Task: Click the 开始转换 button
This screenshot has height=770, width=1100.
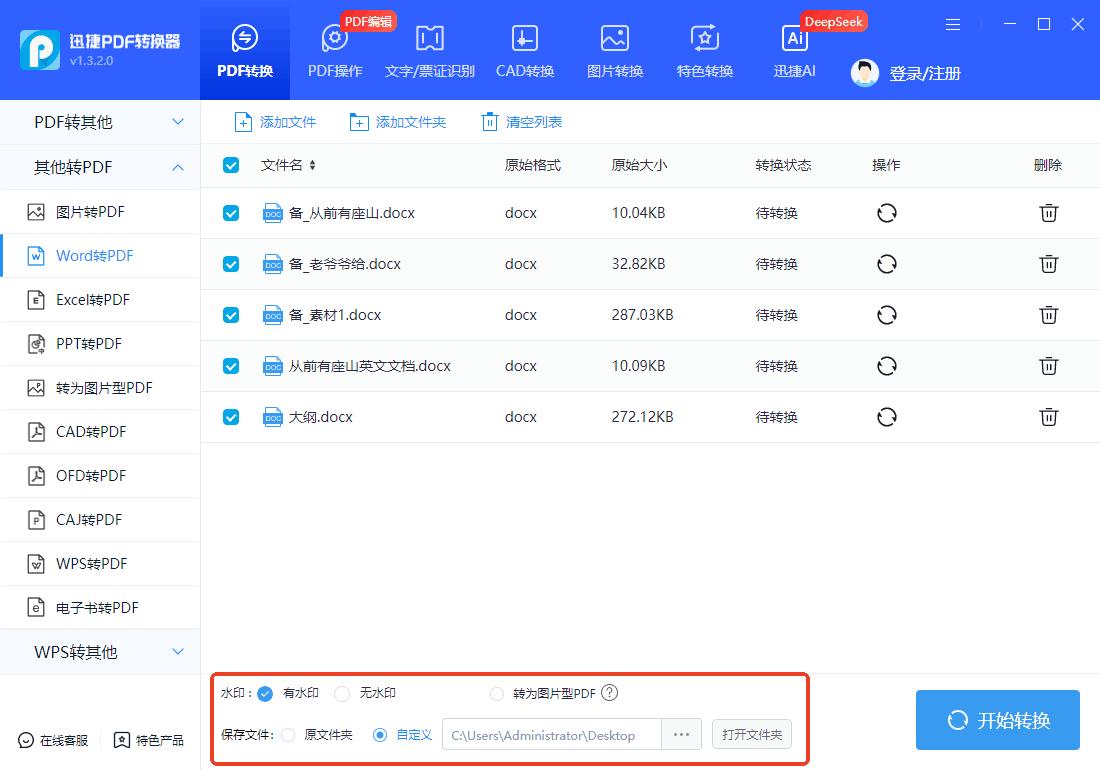Action: (x=997, y=720)
